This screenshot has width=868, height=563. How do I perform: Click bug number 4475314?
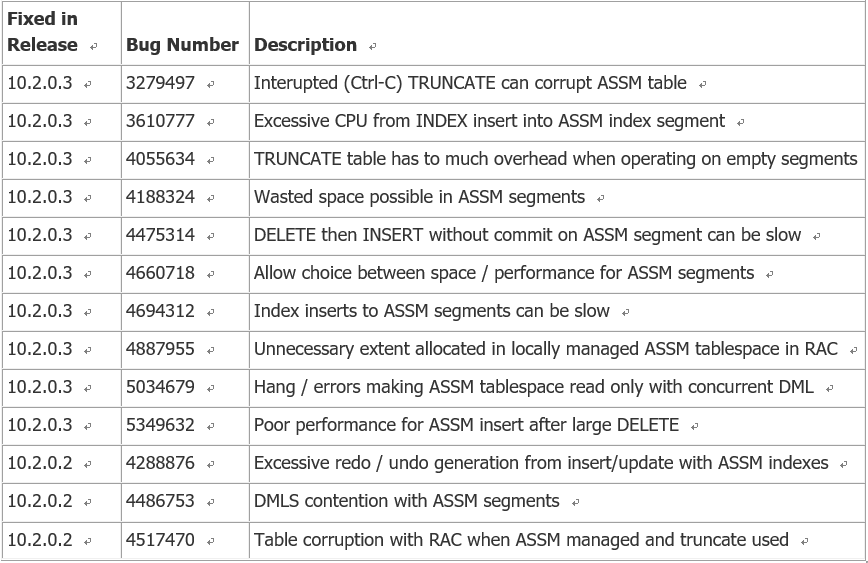click(160, 235)
